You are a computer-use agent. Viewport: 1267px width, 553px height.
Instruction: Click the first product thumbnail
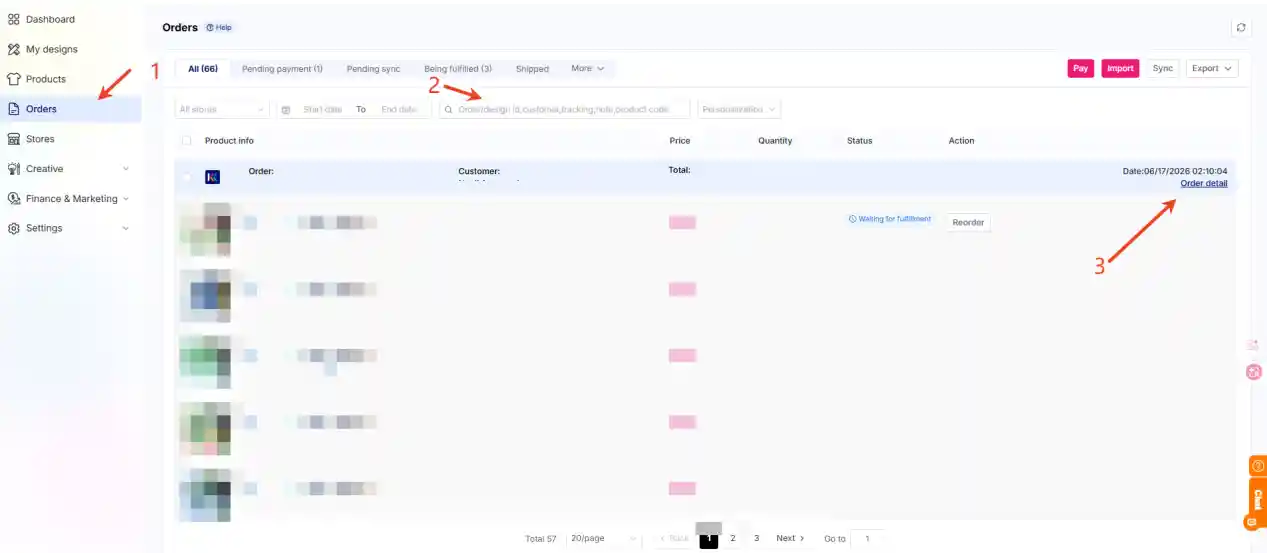(x=205, y=228)
